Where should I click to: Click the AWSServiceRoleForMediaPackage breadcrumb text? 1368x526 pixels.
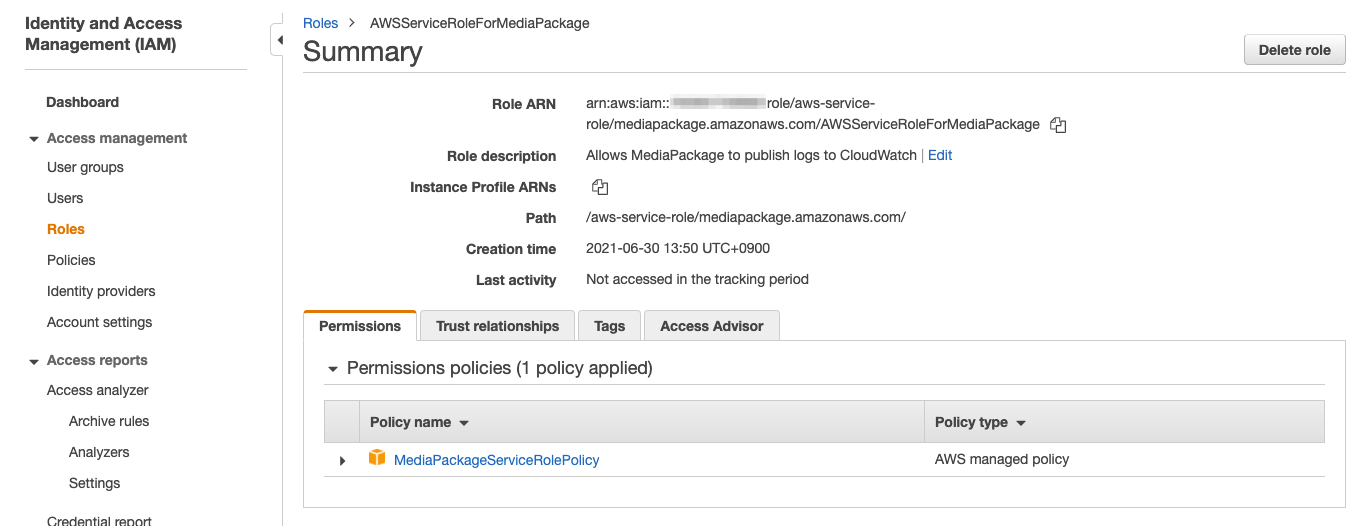(479, 23)
